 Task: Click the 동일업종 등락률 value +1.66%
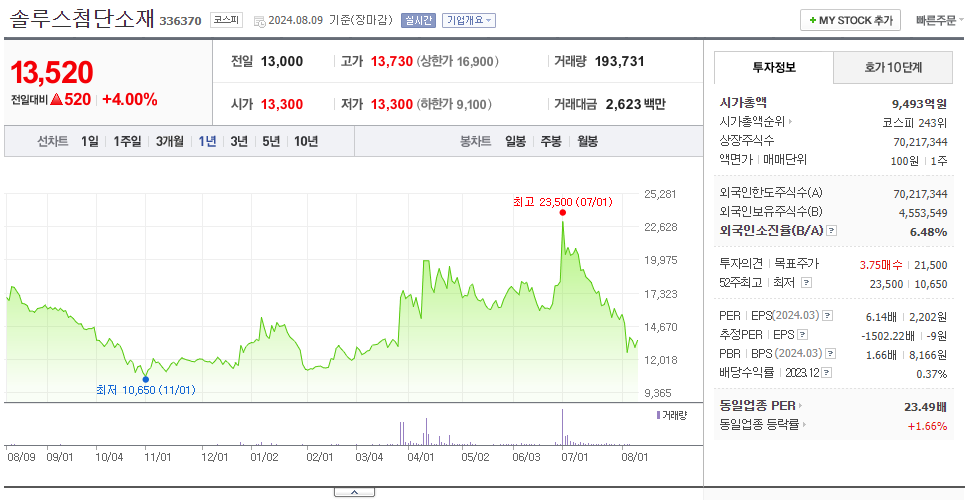coord(927,425)
